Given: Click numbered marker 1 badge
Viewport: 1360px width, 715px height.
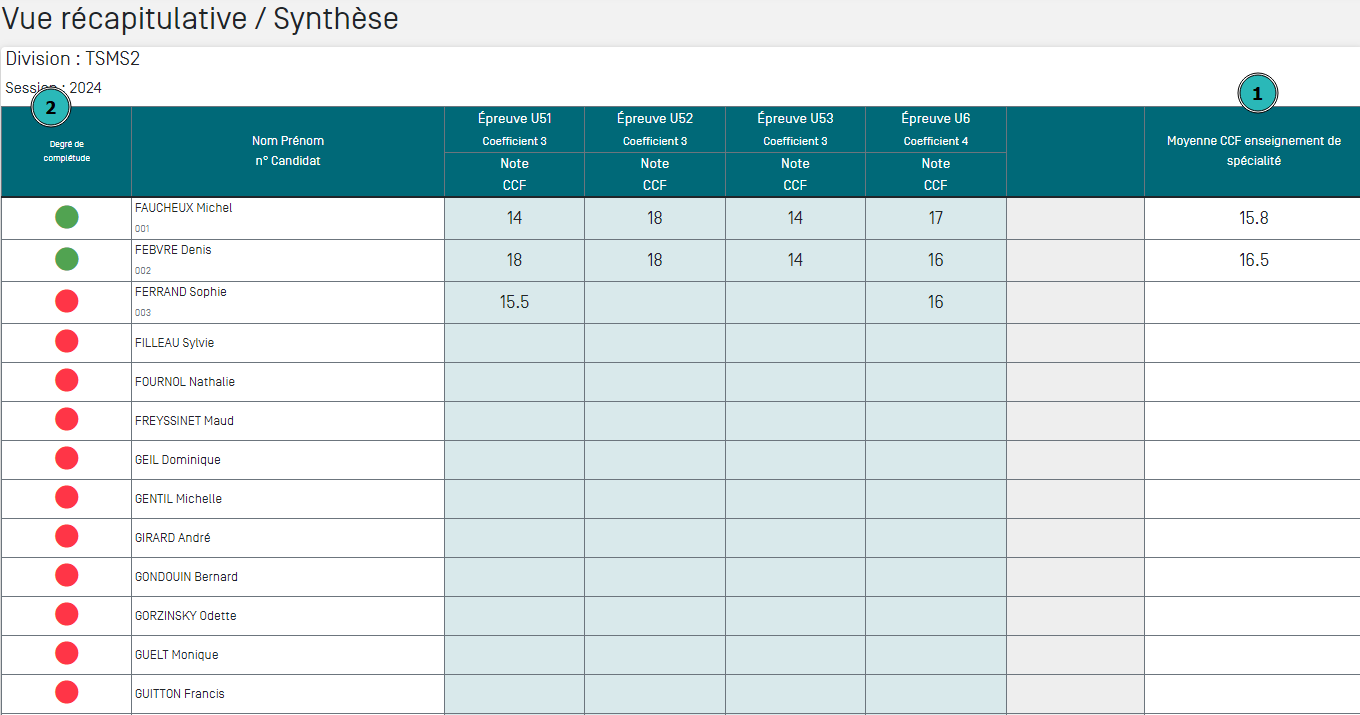Looking at the screenshot, I should [1257, 93].
